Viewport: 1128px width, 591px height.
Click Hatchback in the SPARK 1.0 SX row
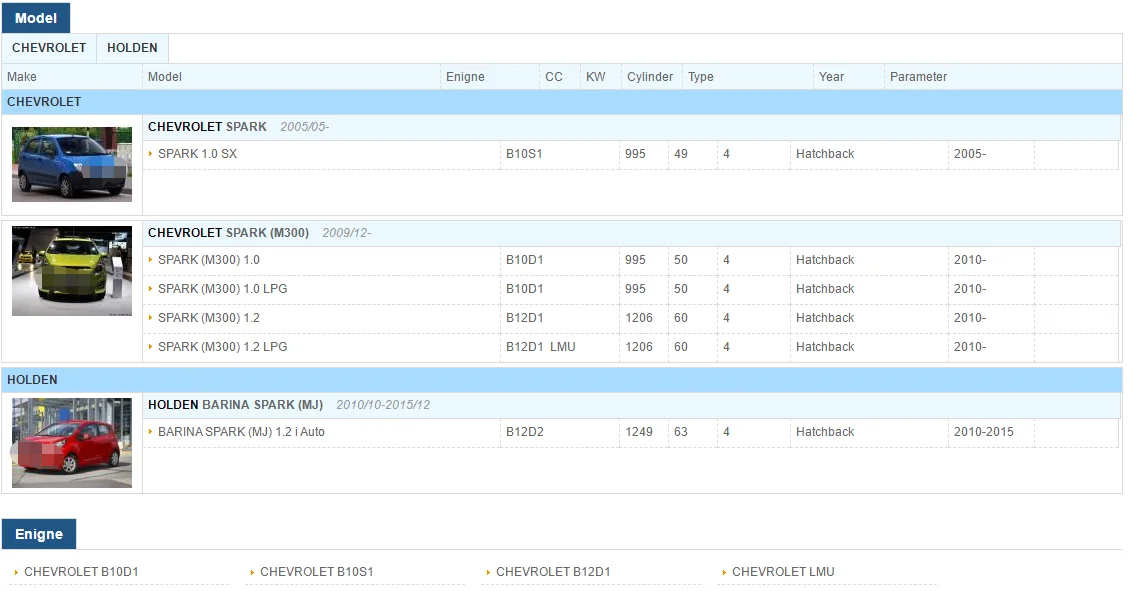pos(825,154)
